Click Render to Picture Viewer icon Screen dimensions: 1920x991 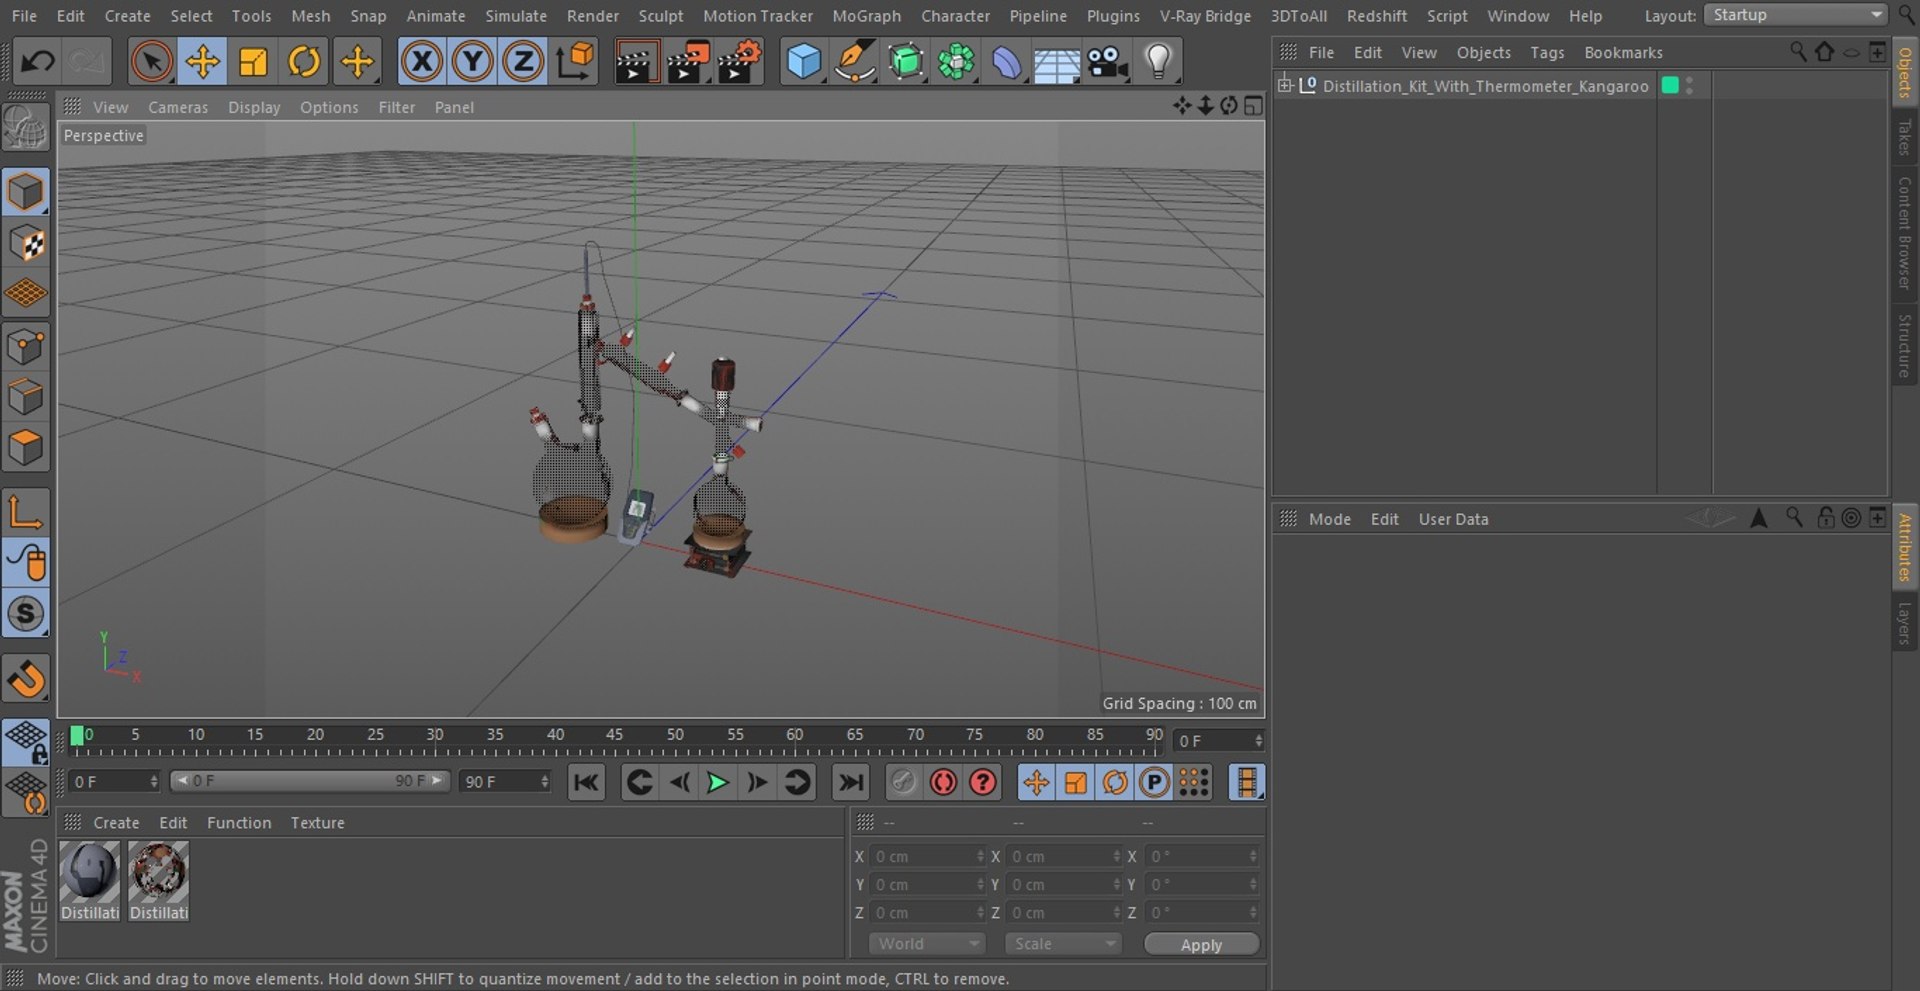(688, 62)
